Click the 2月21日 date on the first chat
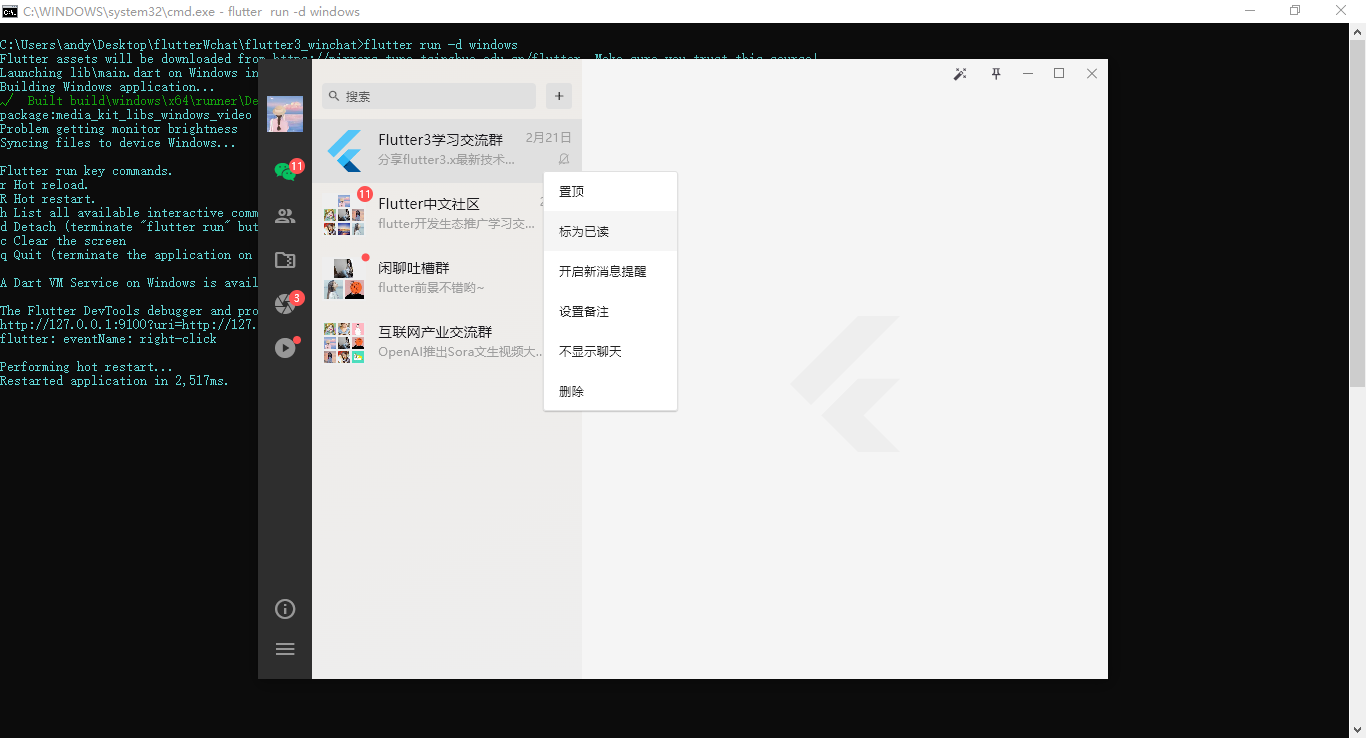1366x738 pixels. (x=549, y=138)
